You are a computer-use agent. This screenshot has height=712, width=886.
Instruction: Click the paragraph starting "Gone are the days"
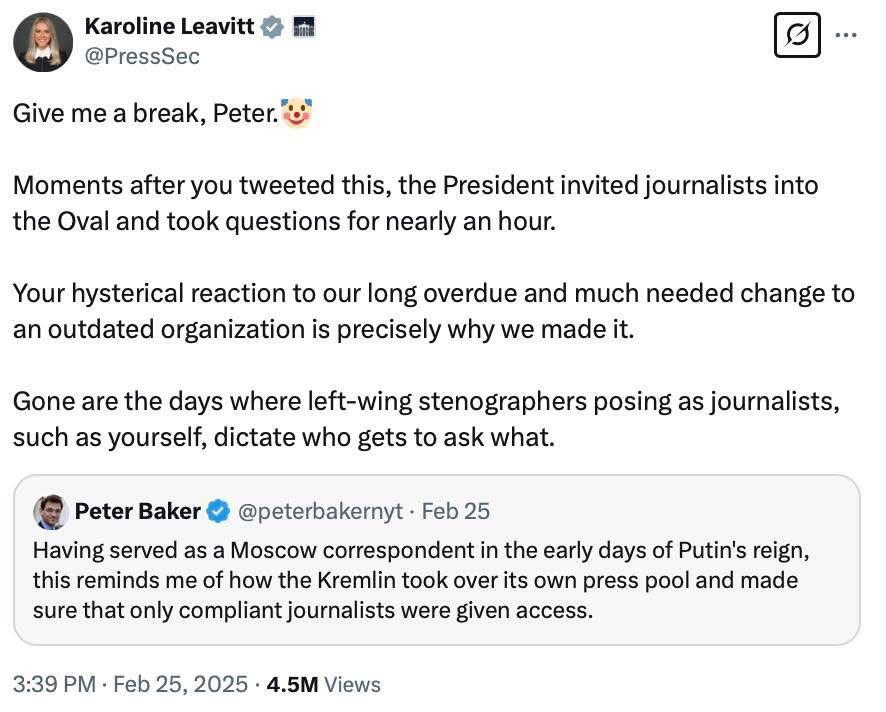pos(425,419)
